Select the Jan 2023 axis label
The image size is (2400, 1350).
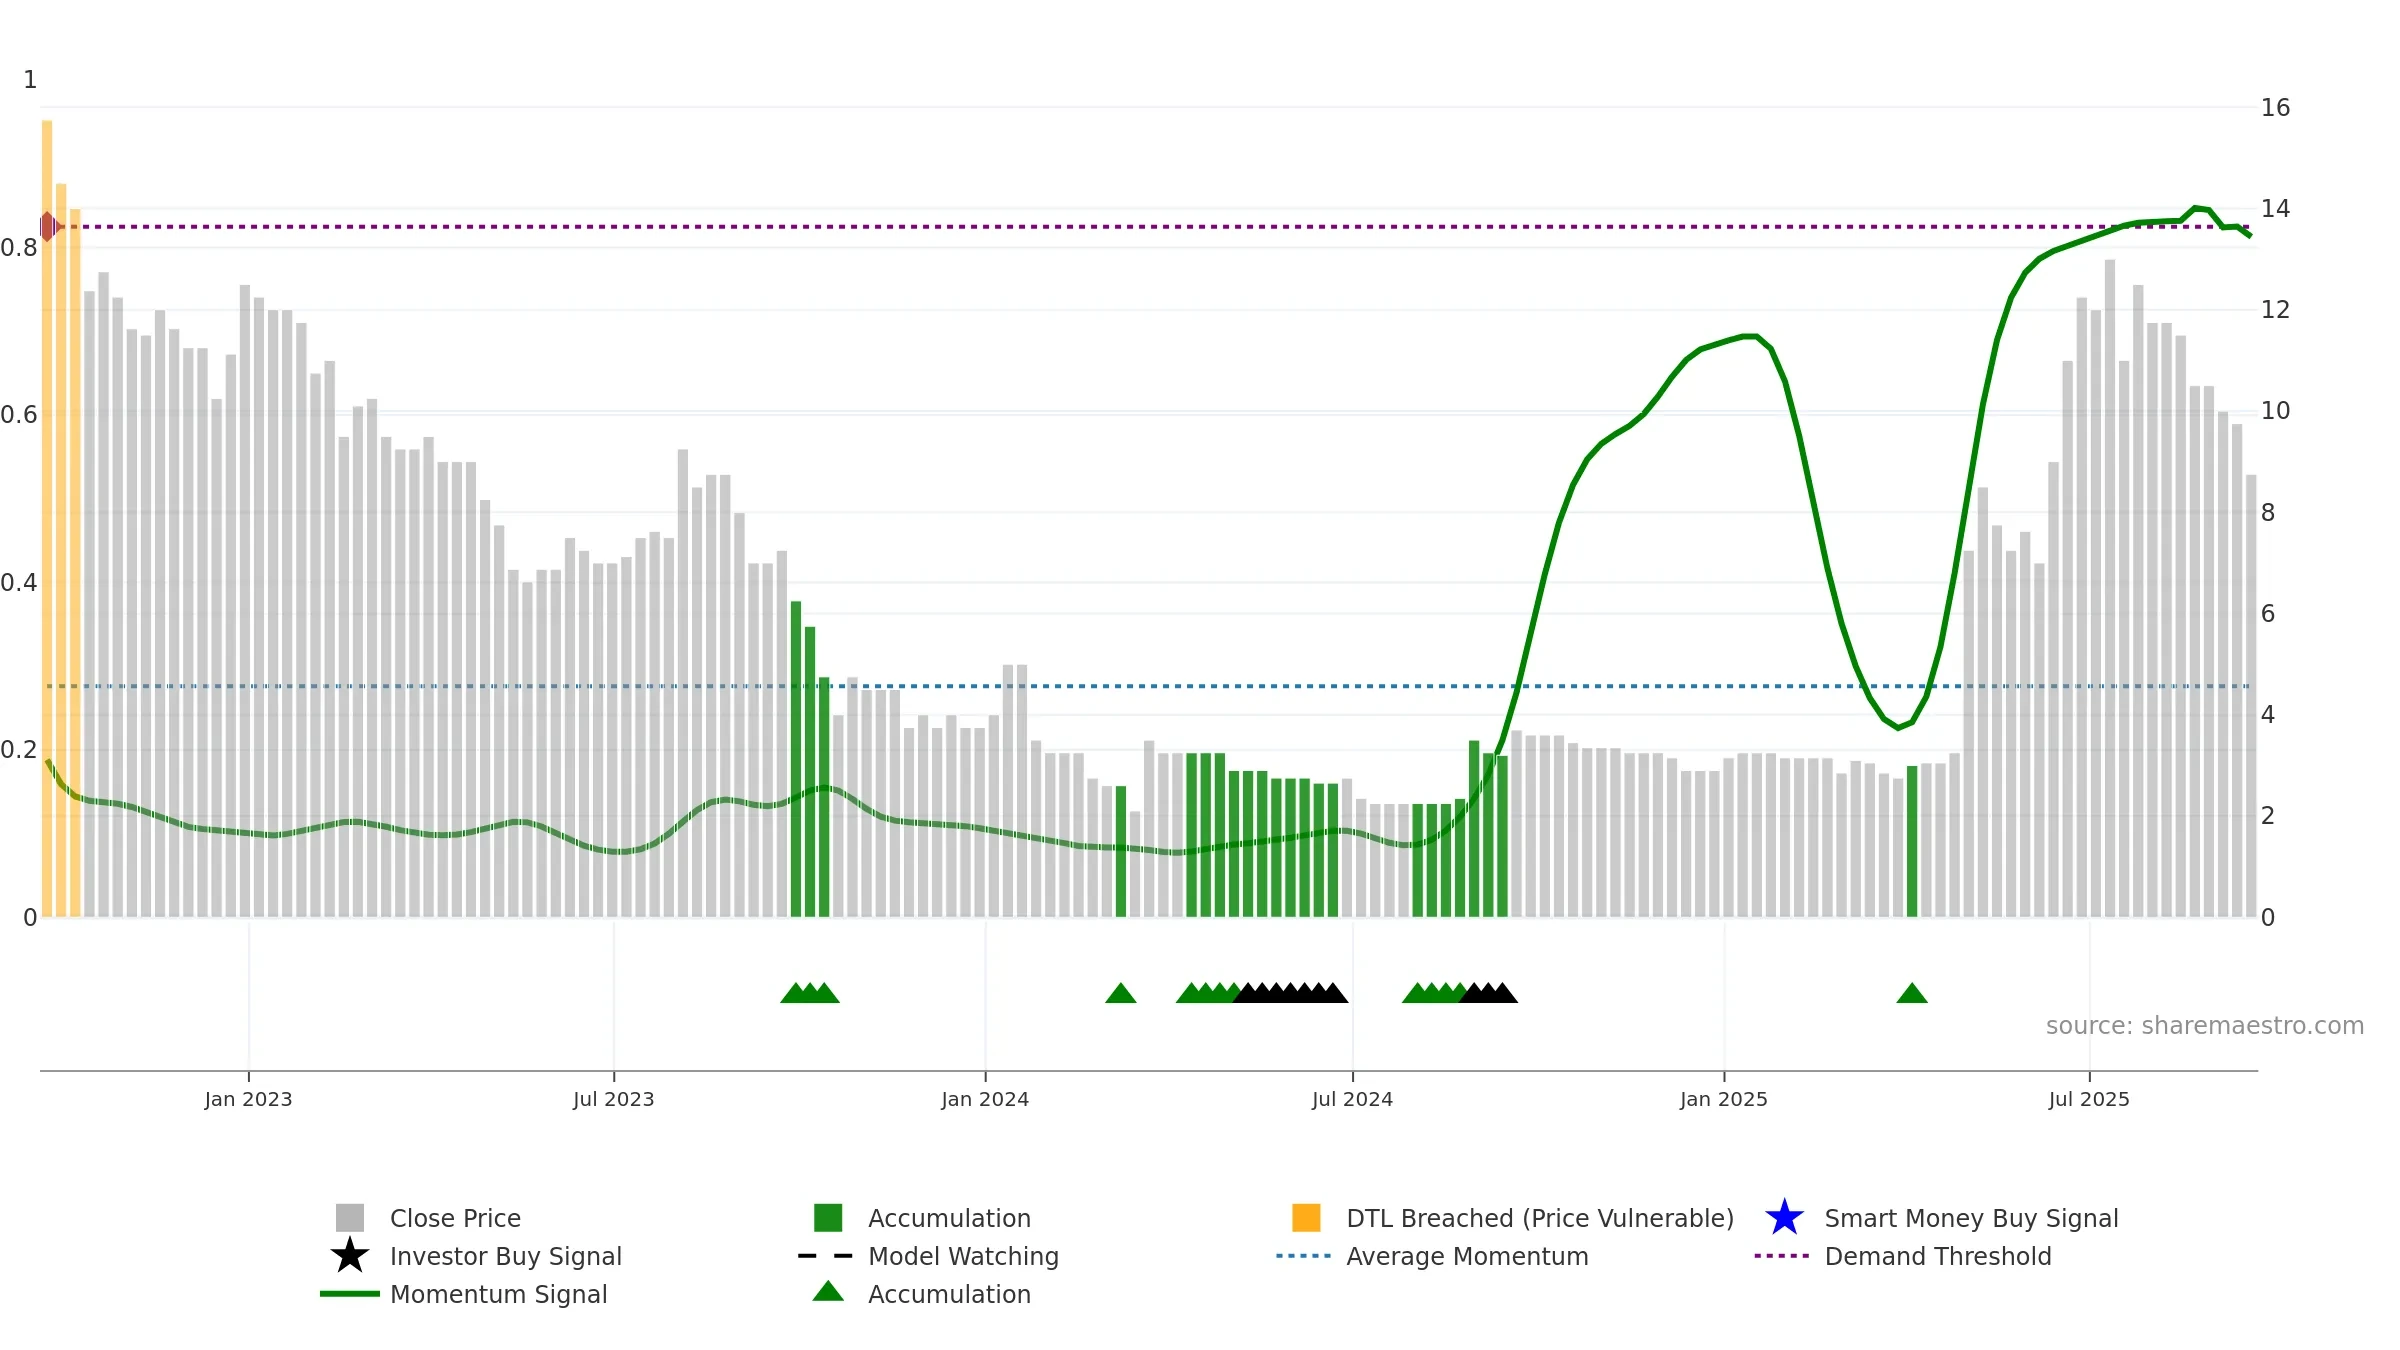click(x=248, y=1099)
